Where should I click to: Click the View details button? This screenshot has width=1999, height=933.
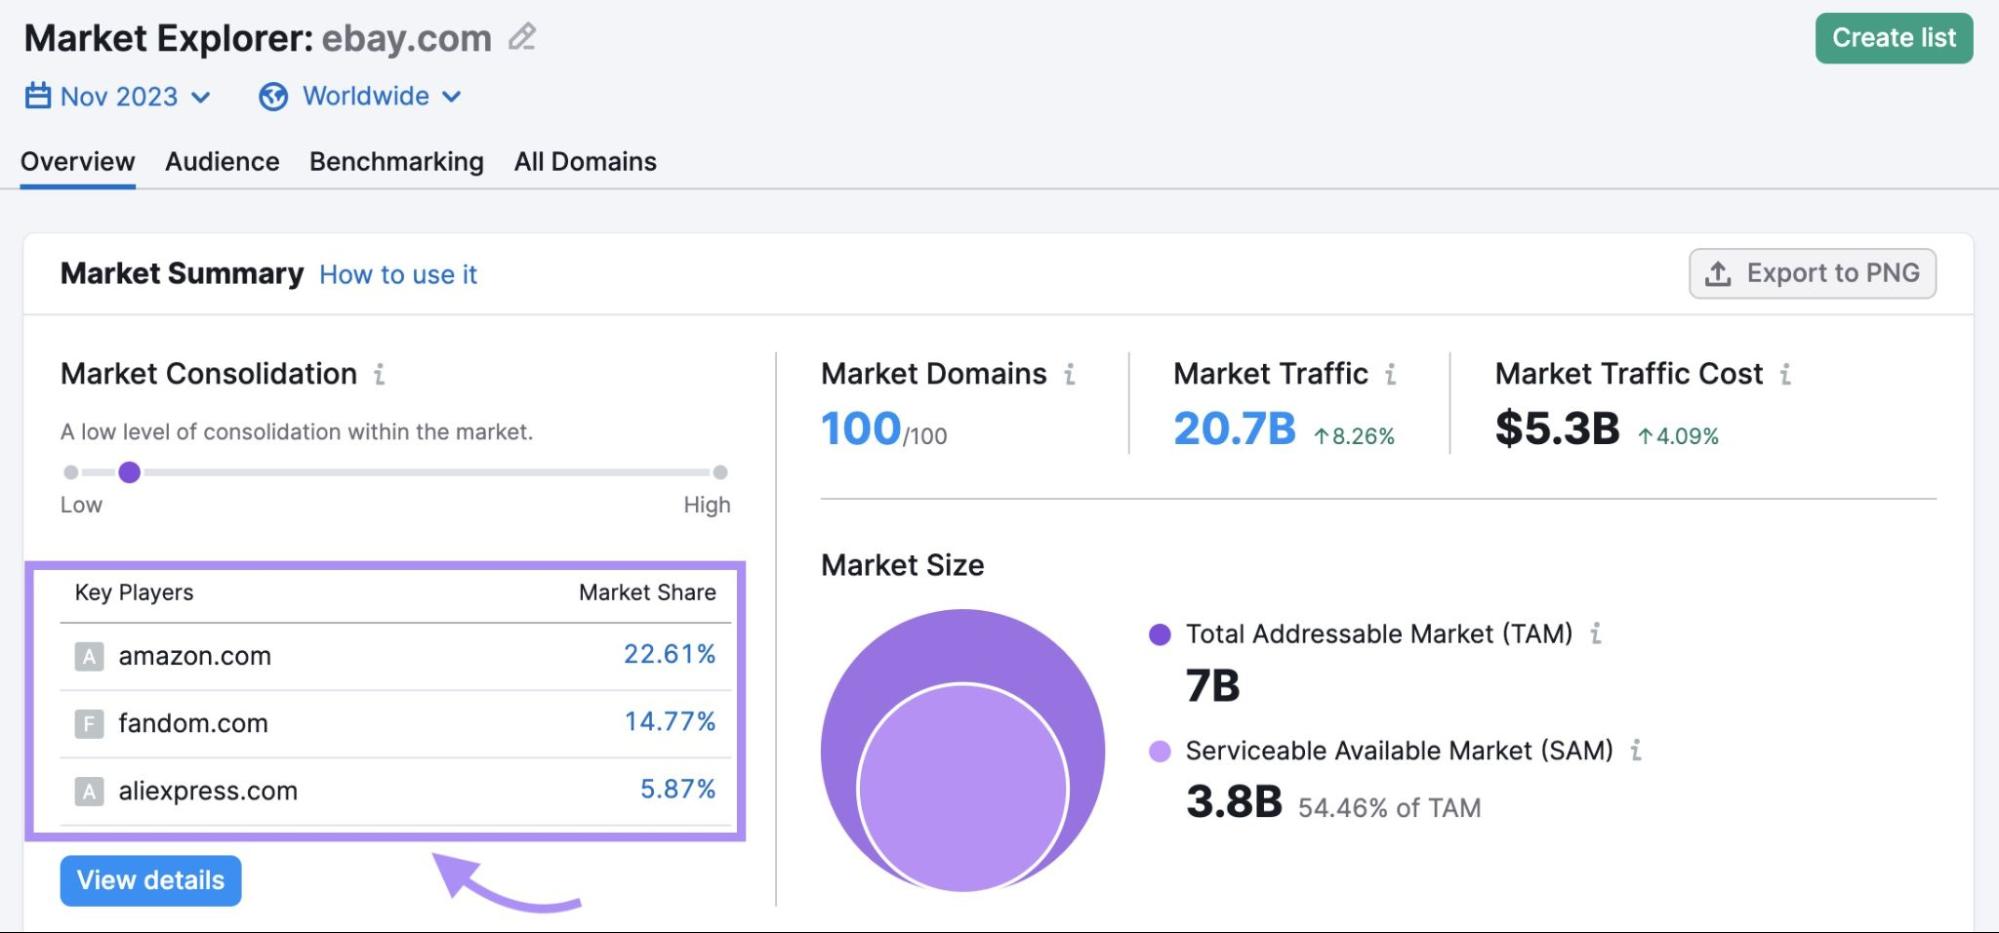(150, 880)
